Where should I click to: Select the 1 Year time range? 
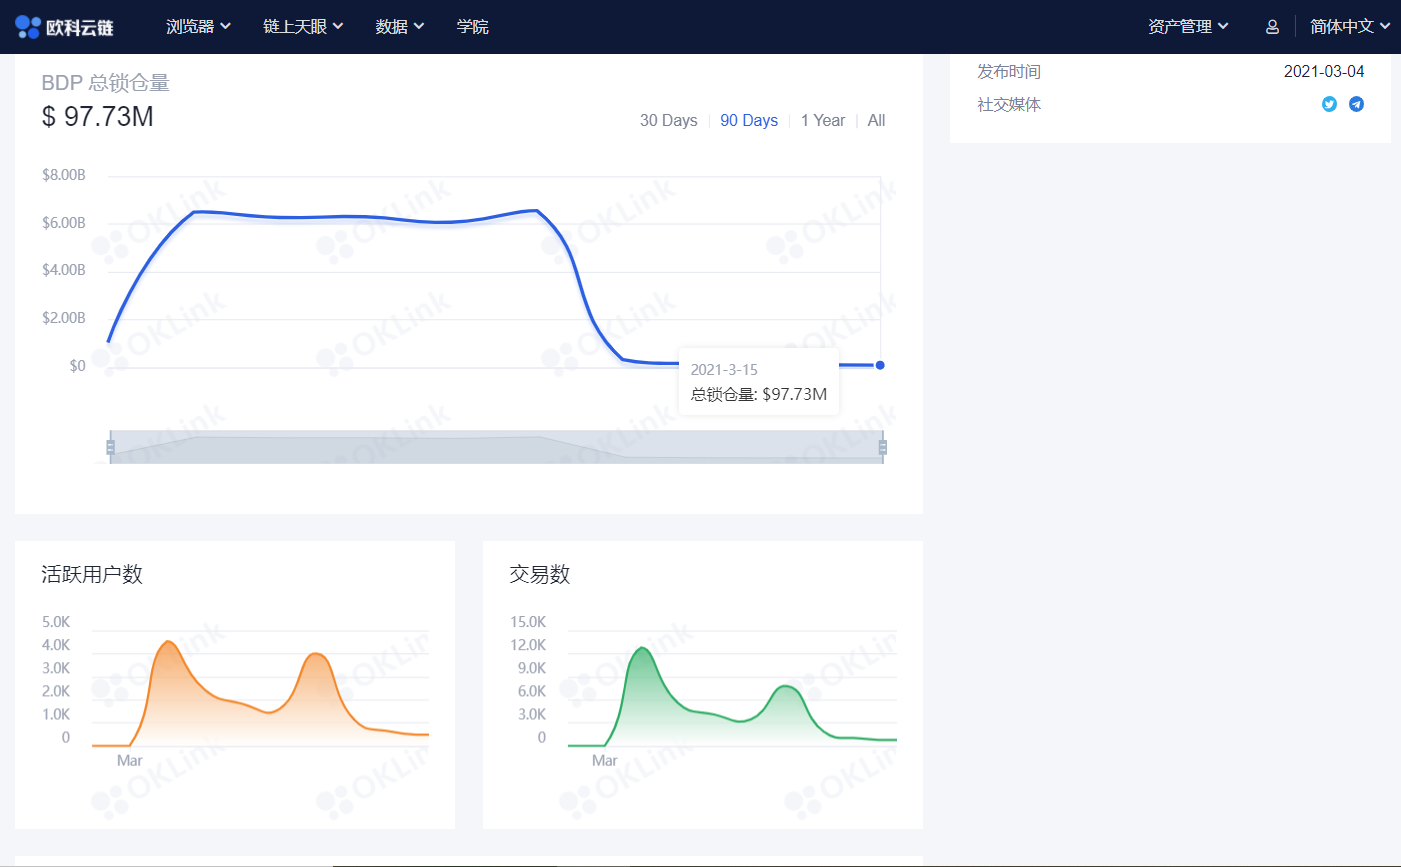[x=823, y=120]
